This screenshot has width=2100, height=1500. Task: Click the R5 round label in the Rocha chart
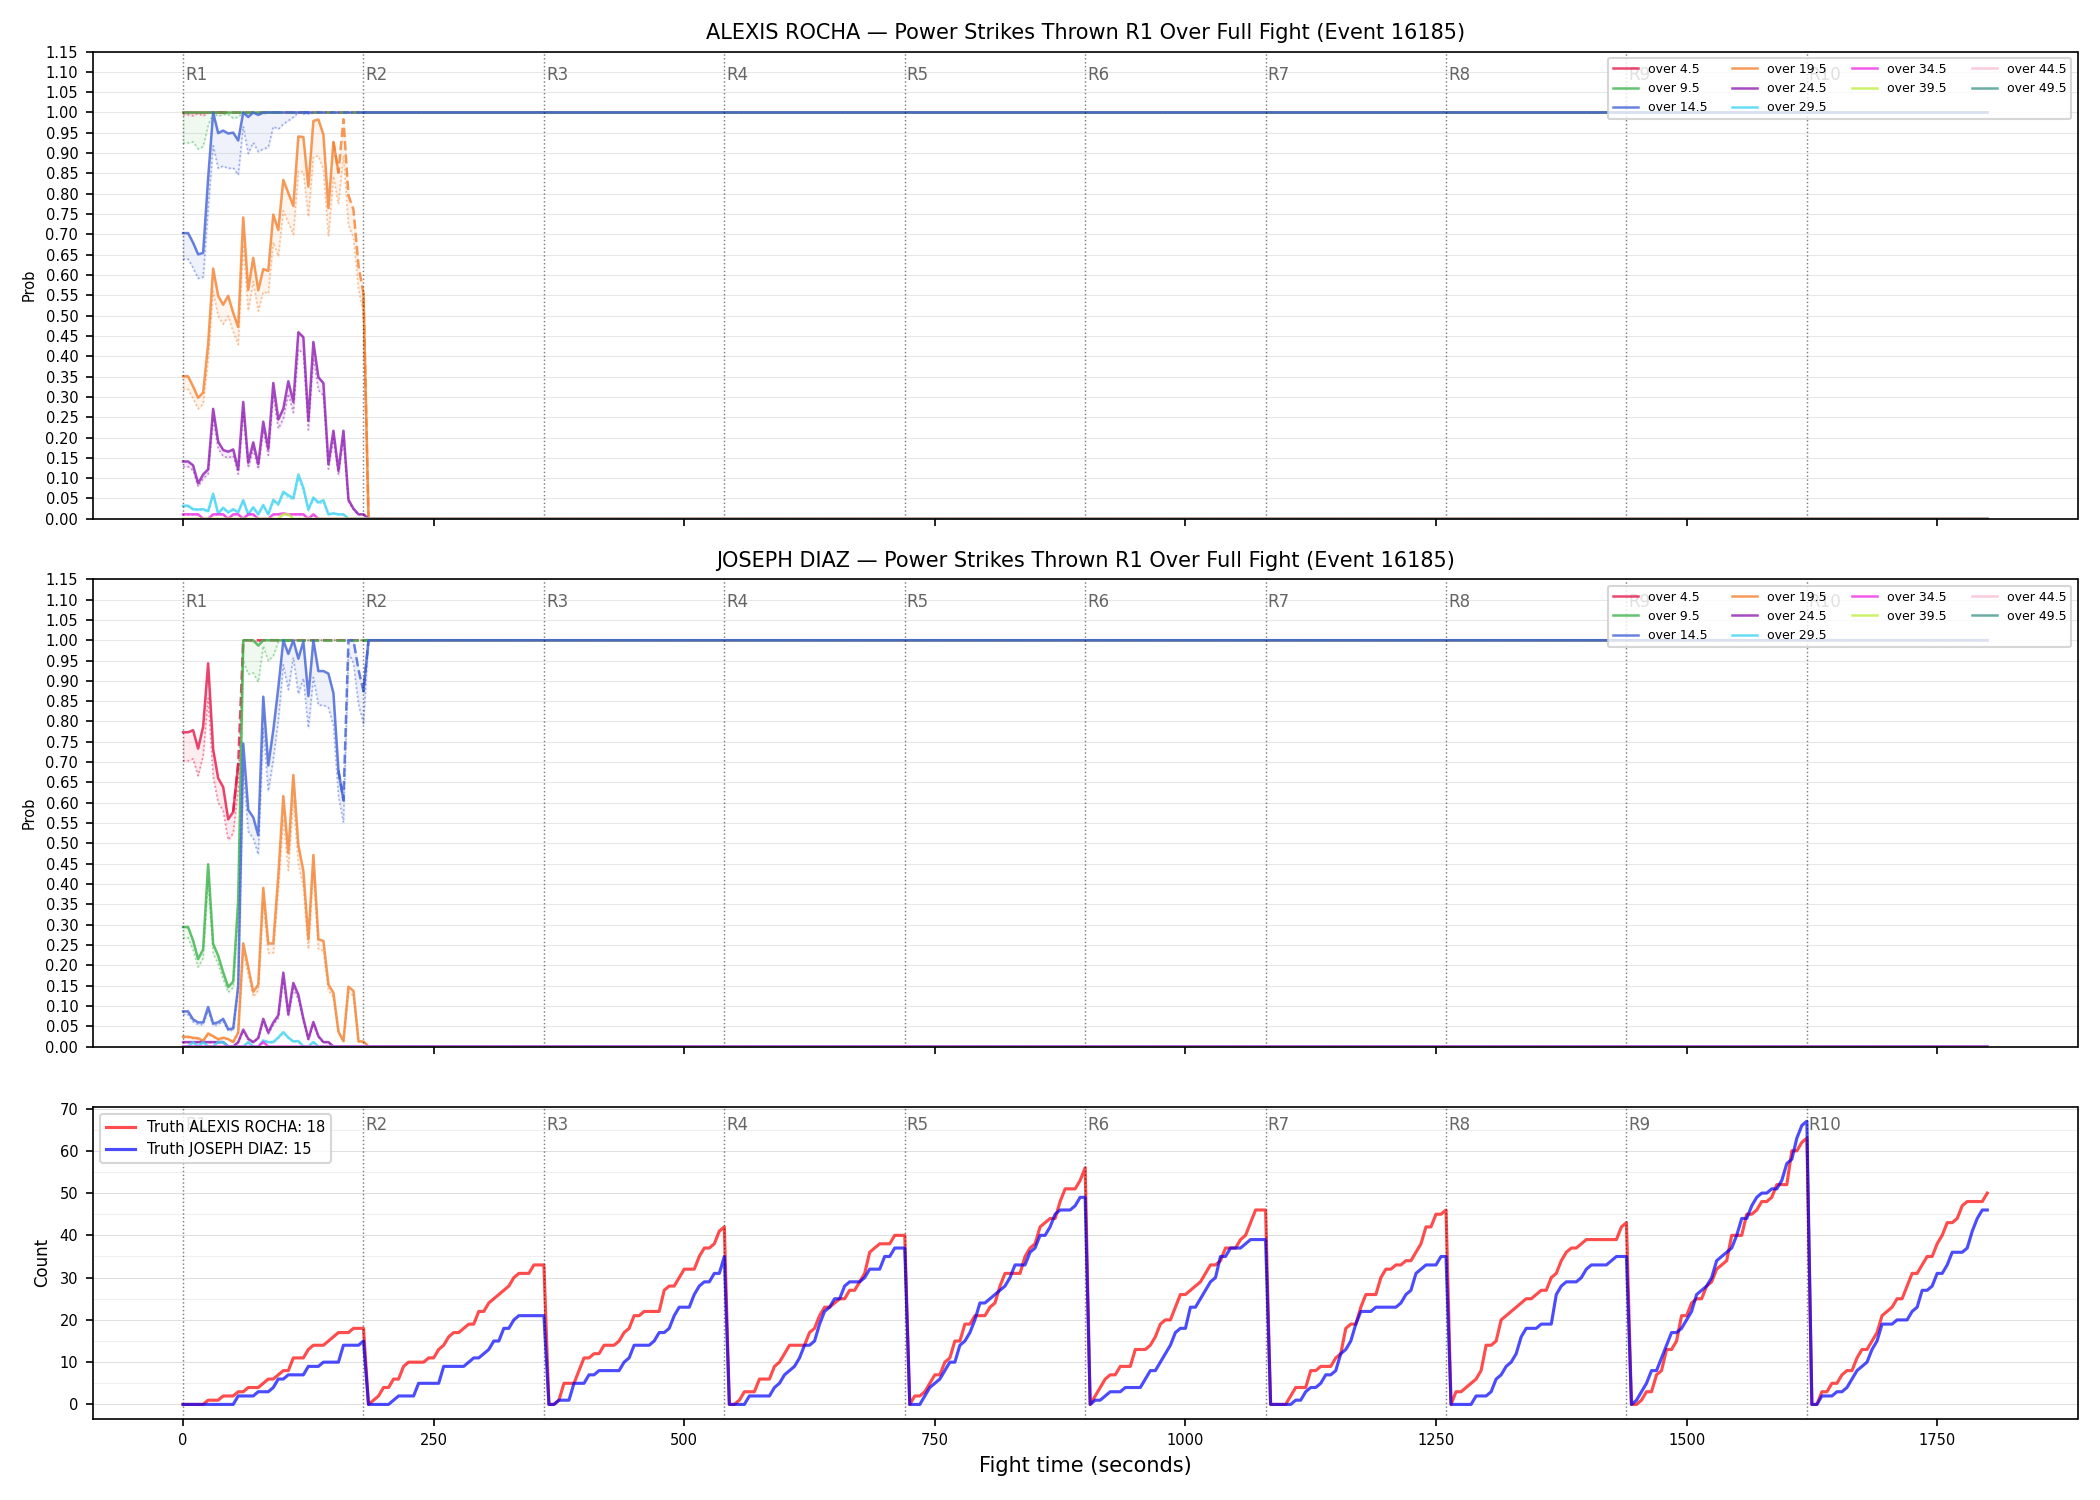point(917,74)
